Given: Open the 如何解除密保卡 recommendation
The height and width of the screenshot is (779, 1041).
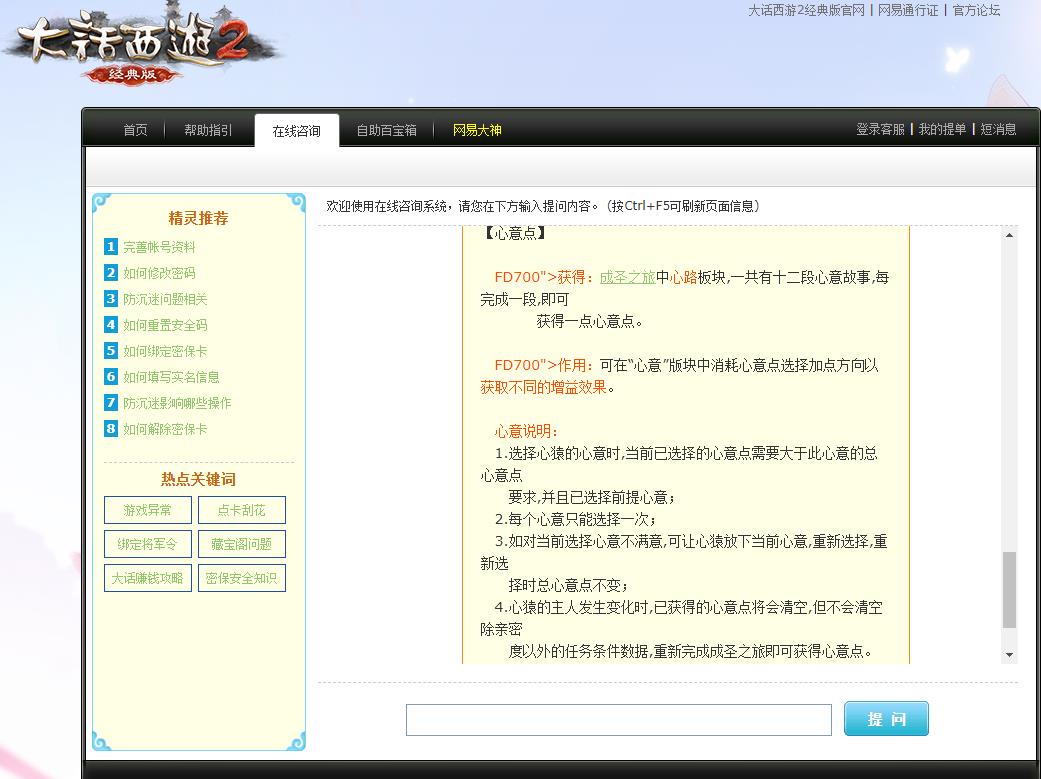Looking at the screenshot, I should pos(165,428).
